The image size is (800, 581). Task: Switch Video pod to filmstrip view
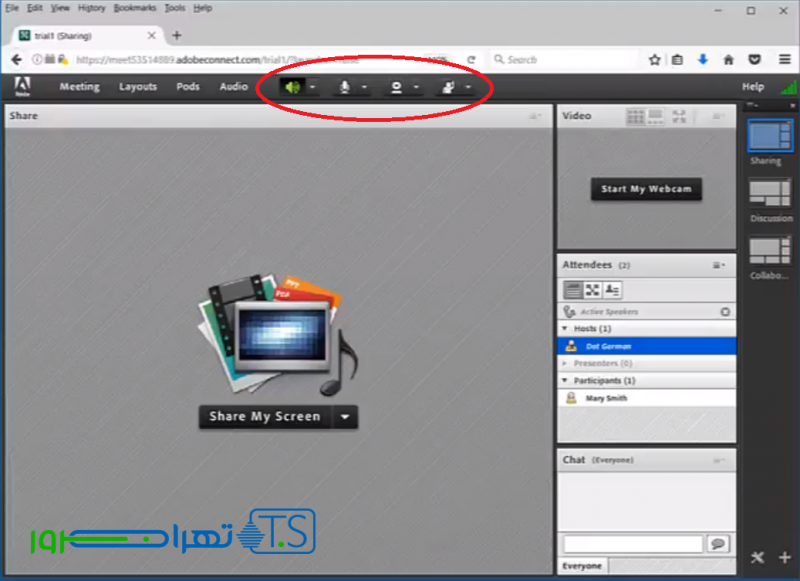tap(656, 117)
